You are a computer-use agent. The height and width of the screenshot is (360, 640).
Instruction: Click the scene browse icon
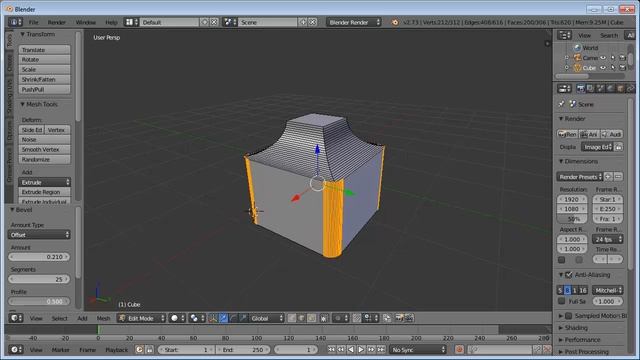tap(230, 22)
